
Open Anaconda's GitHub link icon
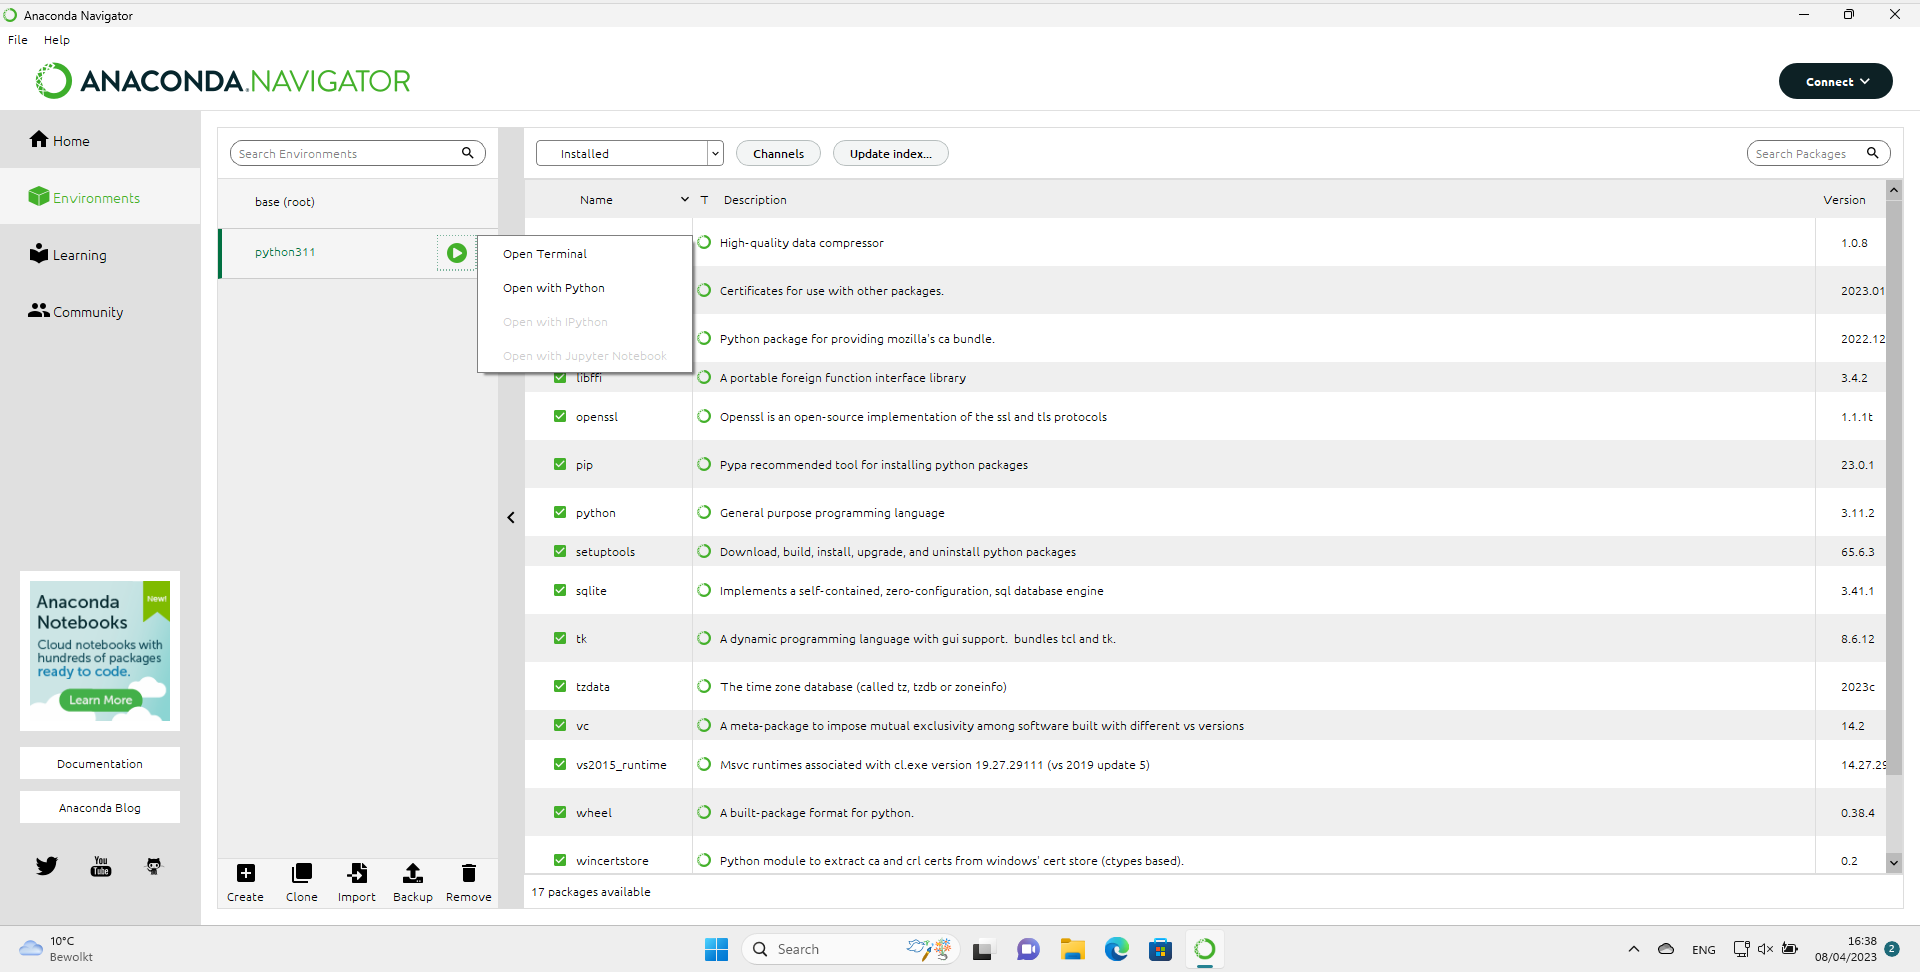pos(154,866)
